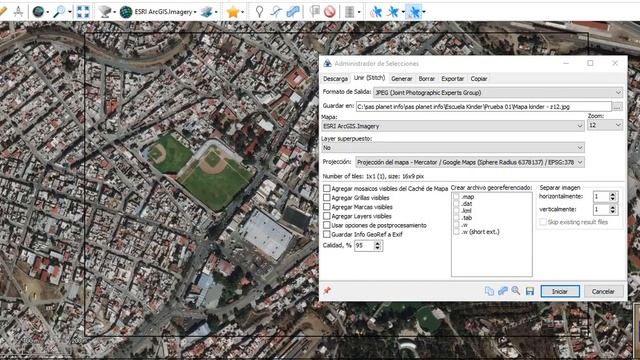The height and width of the screenshot is (360, 640).
Task: Check the .kml georeference file option
Action: 456,211
